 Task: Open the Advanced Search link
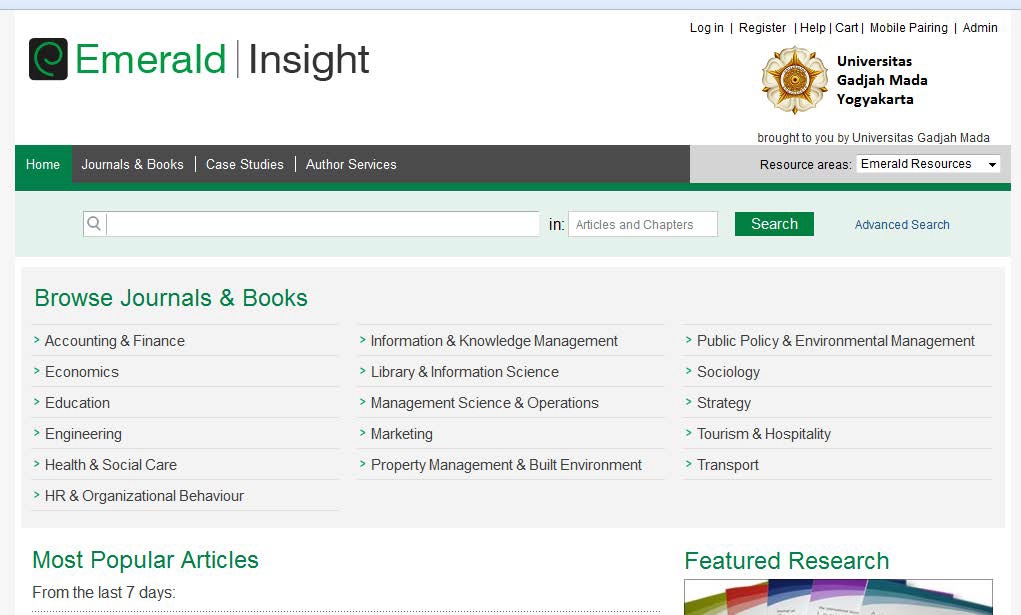[902, 225]
